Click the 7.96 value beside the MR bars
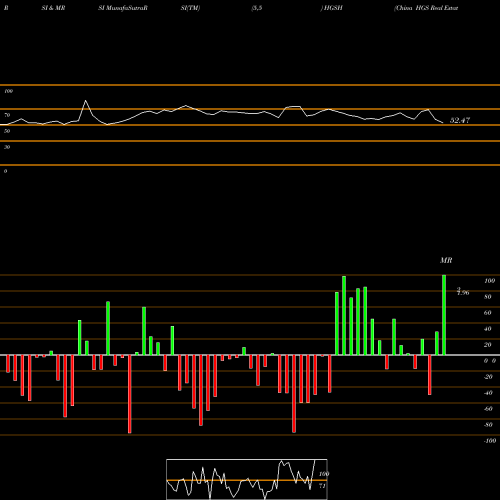The image size is (500, 500). (x=463, y=292)
